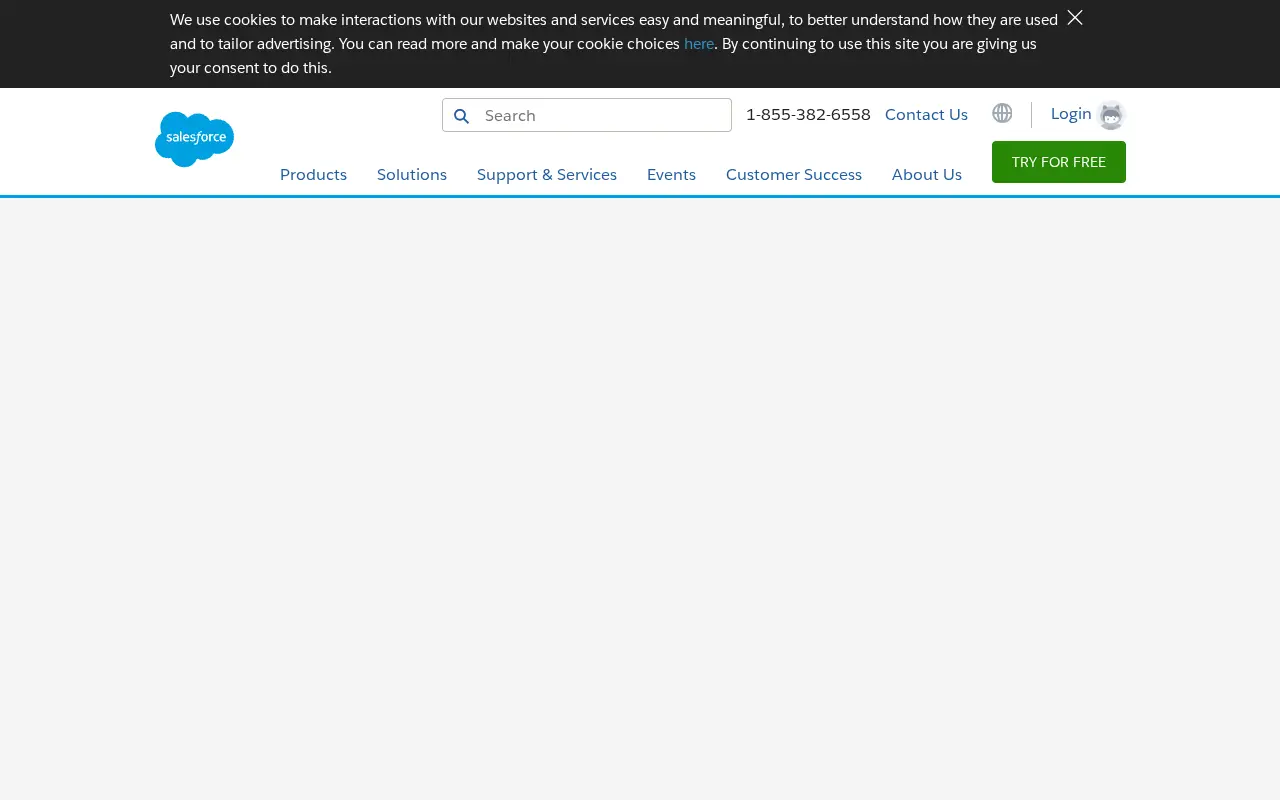This screenshot has height=800, width=1280.
Task: Open the Solutions menu
Action: coord(412,174)
